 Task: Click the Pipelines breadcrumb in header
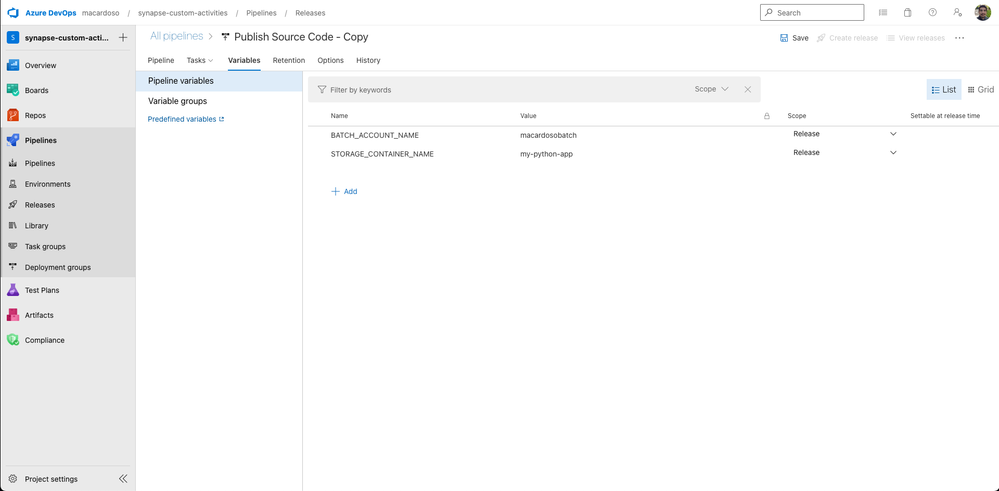click(261, 13)
